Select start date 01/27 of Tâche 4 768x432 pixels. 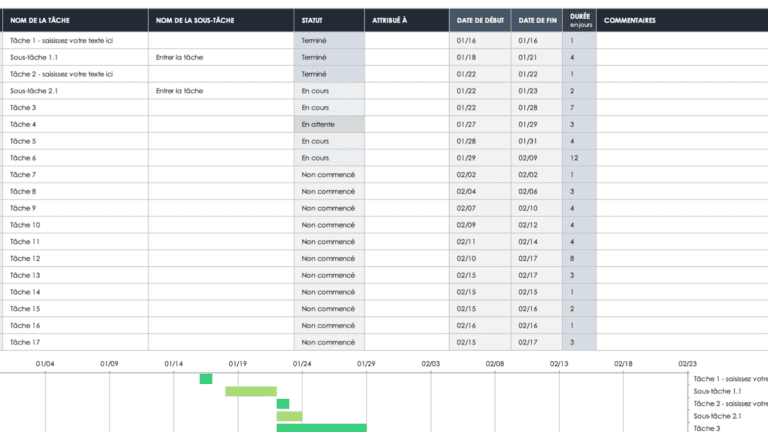[x=480, y=124]
